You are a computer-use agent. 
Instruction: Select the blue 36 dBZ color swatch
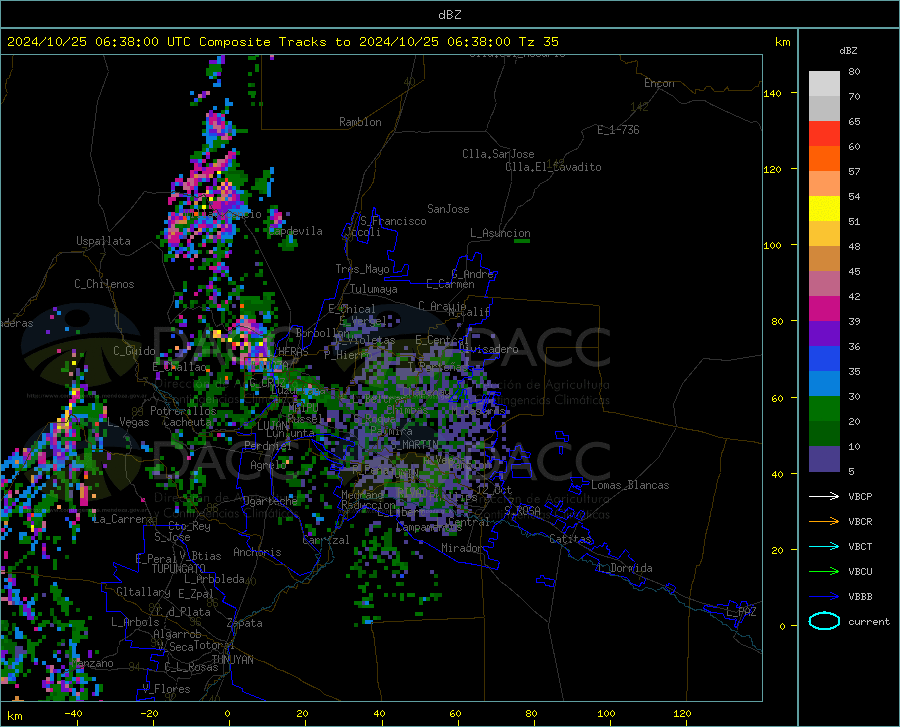(x=824, y=359)
